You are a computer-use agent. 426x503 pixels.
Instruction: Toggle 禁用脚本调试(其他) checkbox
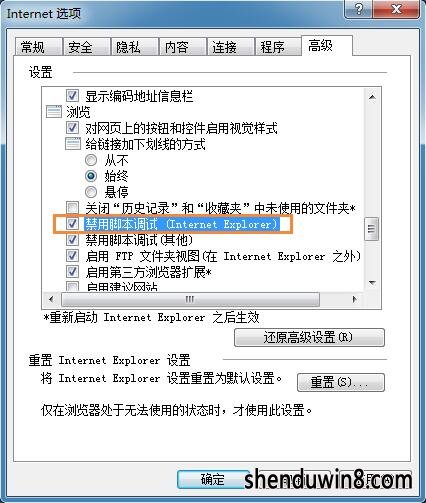[72, 240]
